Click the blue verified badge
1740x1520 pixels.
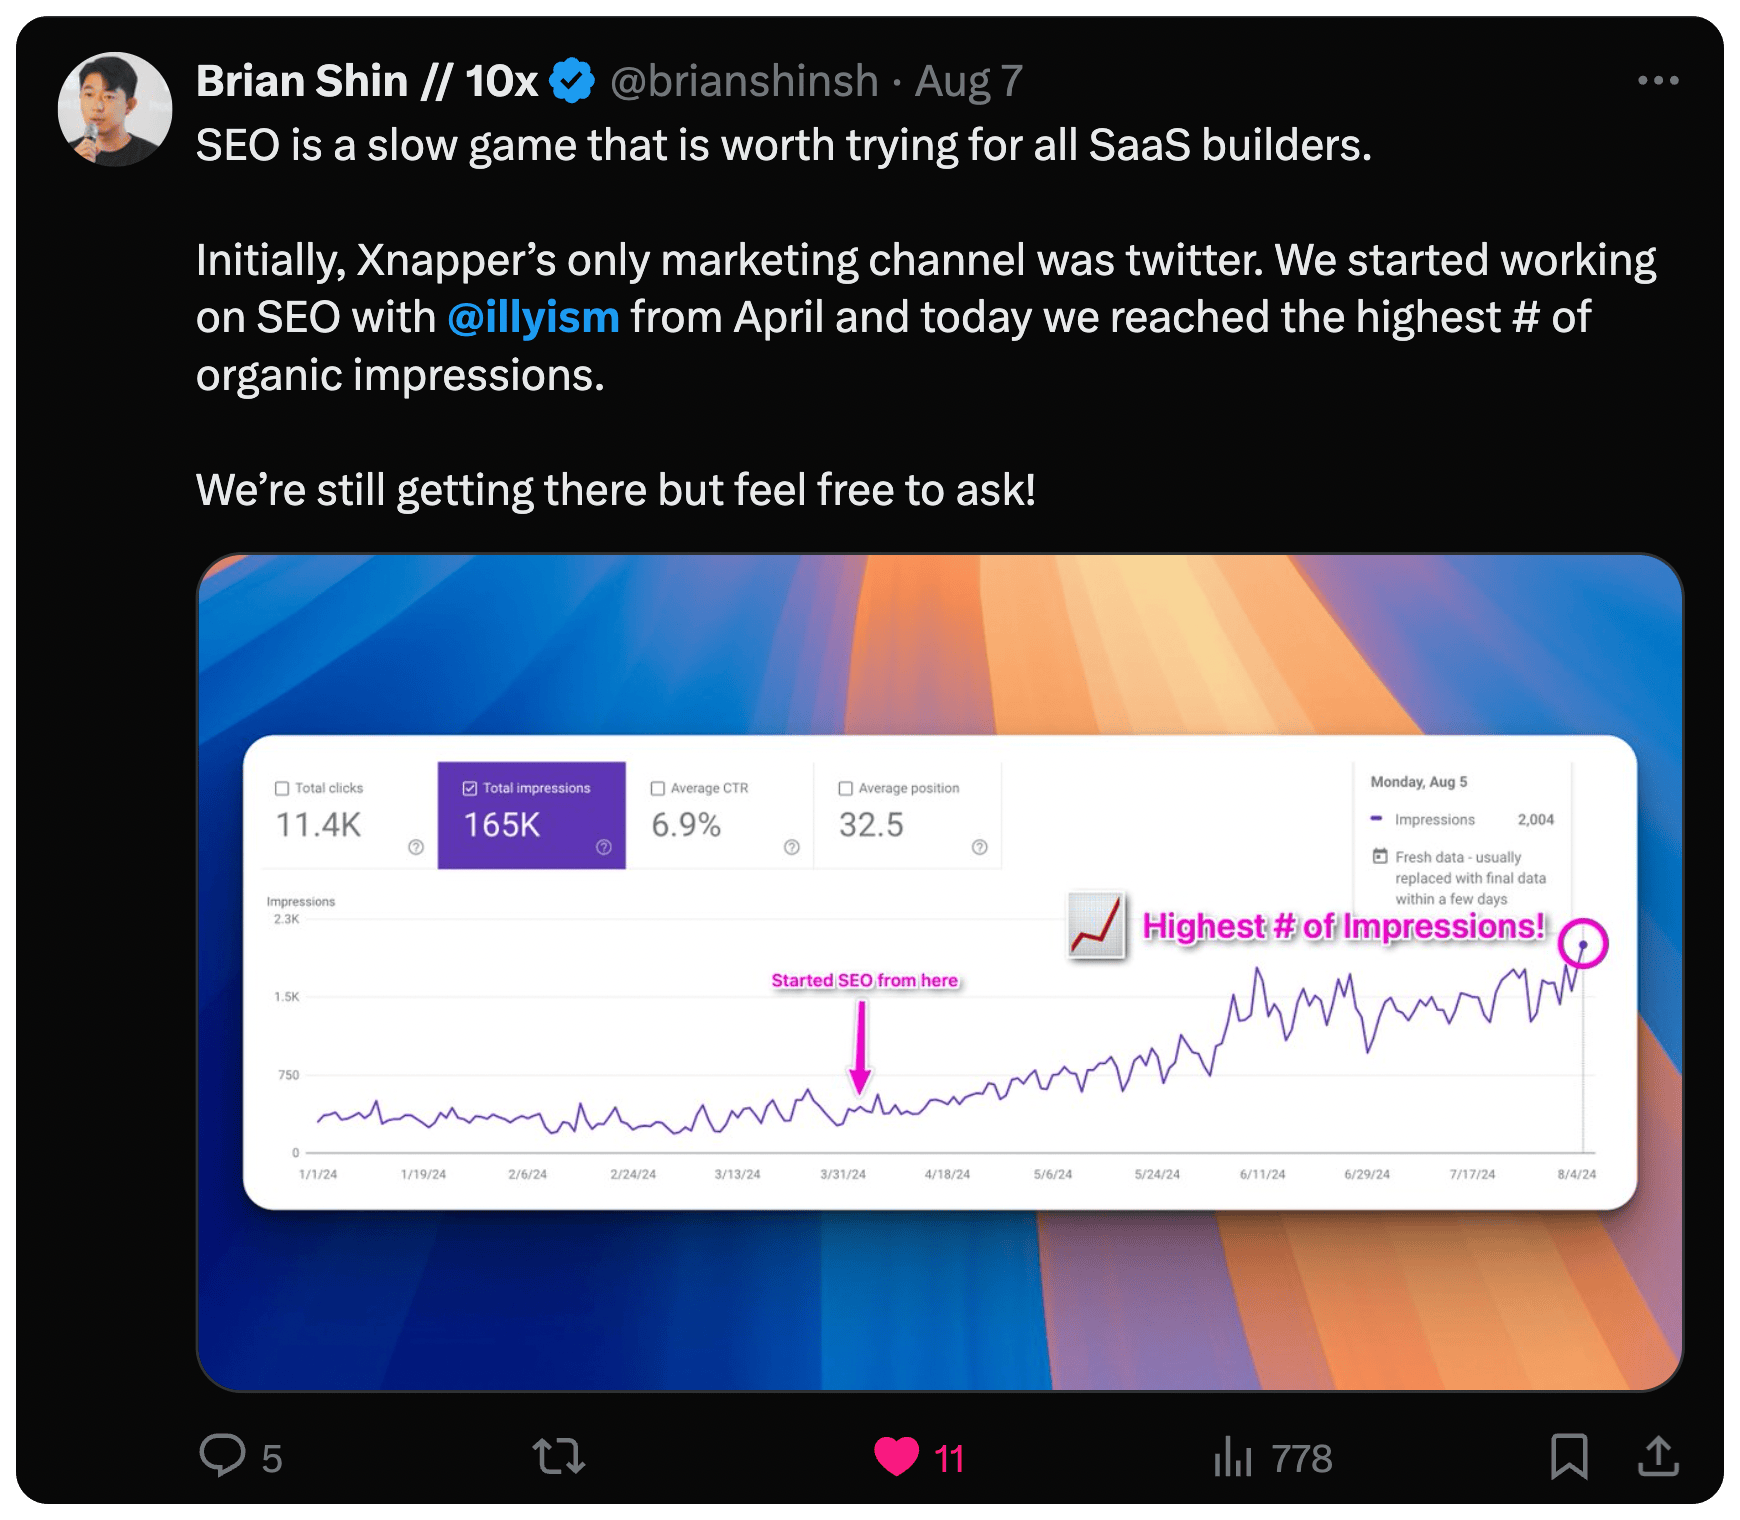[x=572, y=81]
